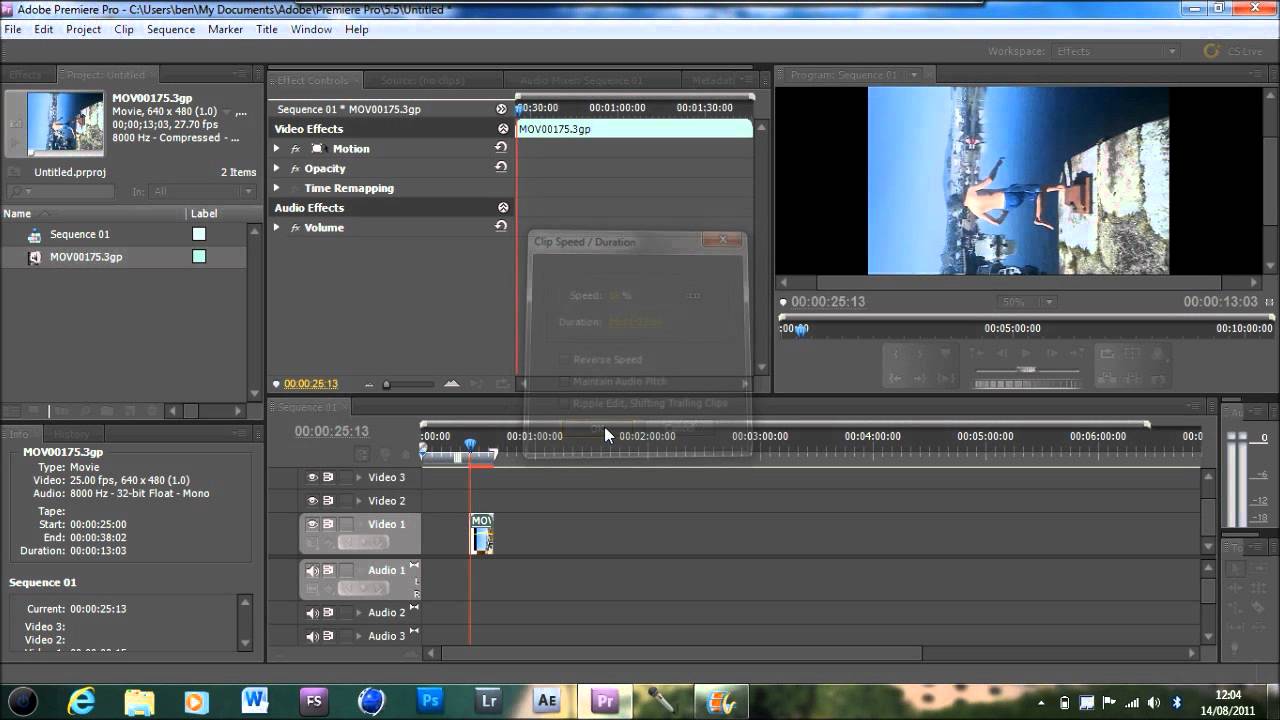Click the Motion transform icon
Screen dimensions: 1280x720
[317, 148]
